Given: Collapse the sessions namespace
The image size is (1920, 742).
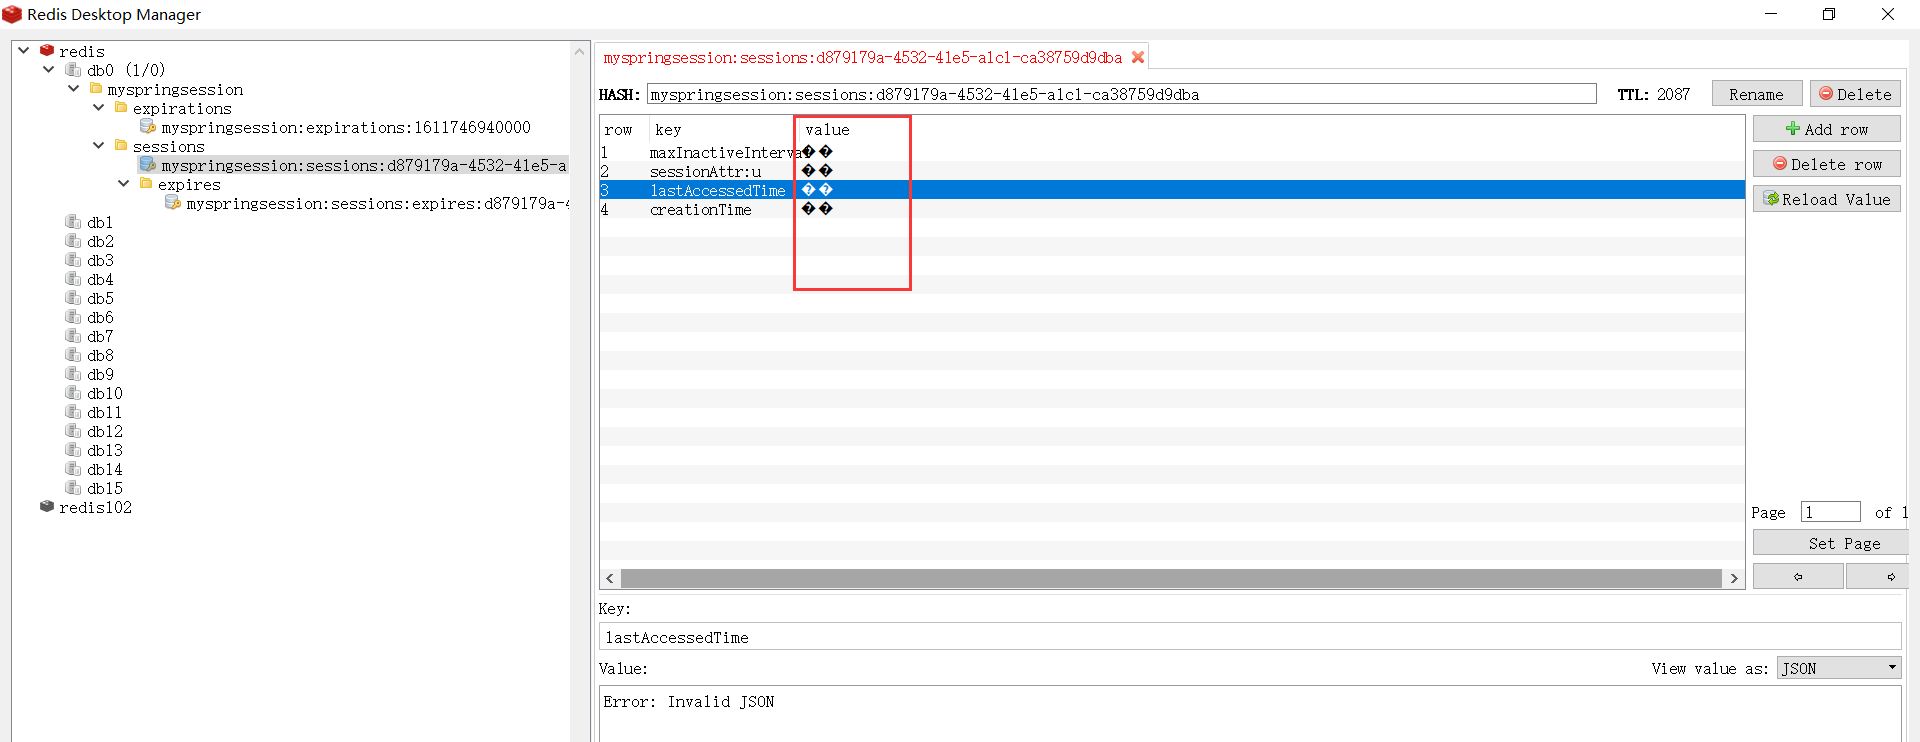Looking at the screenshot, I should tap(99, 145).
